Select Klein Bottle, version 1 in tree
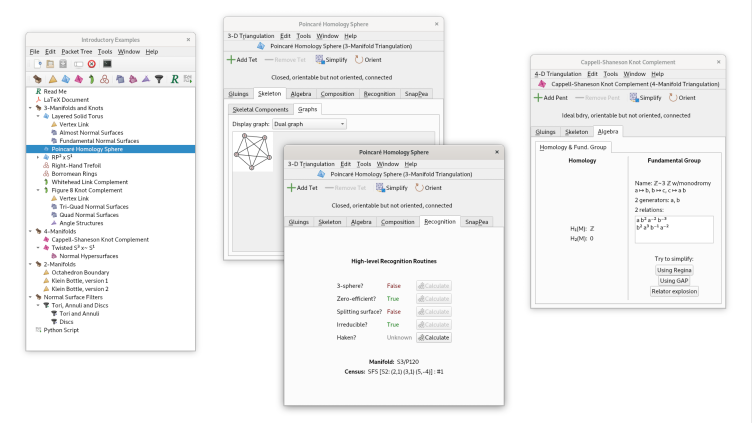The width and height of the screenshot is (752, 423). (x=83, y=281)
